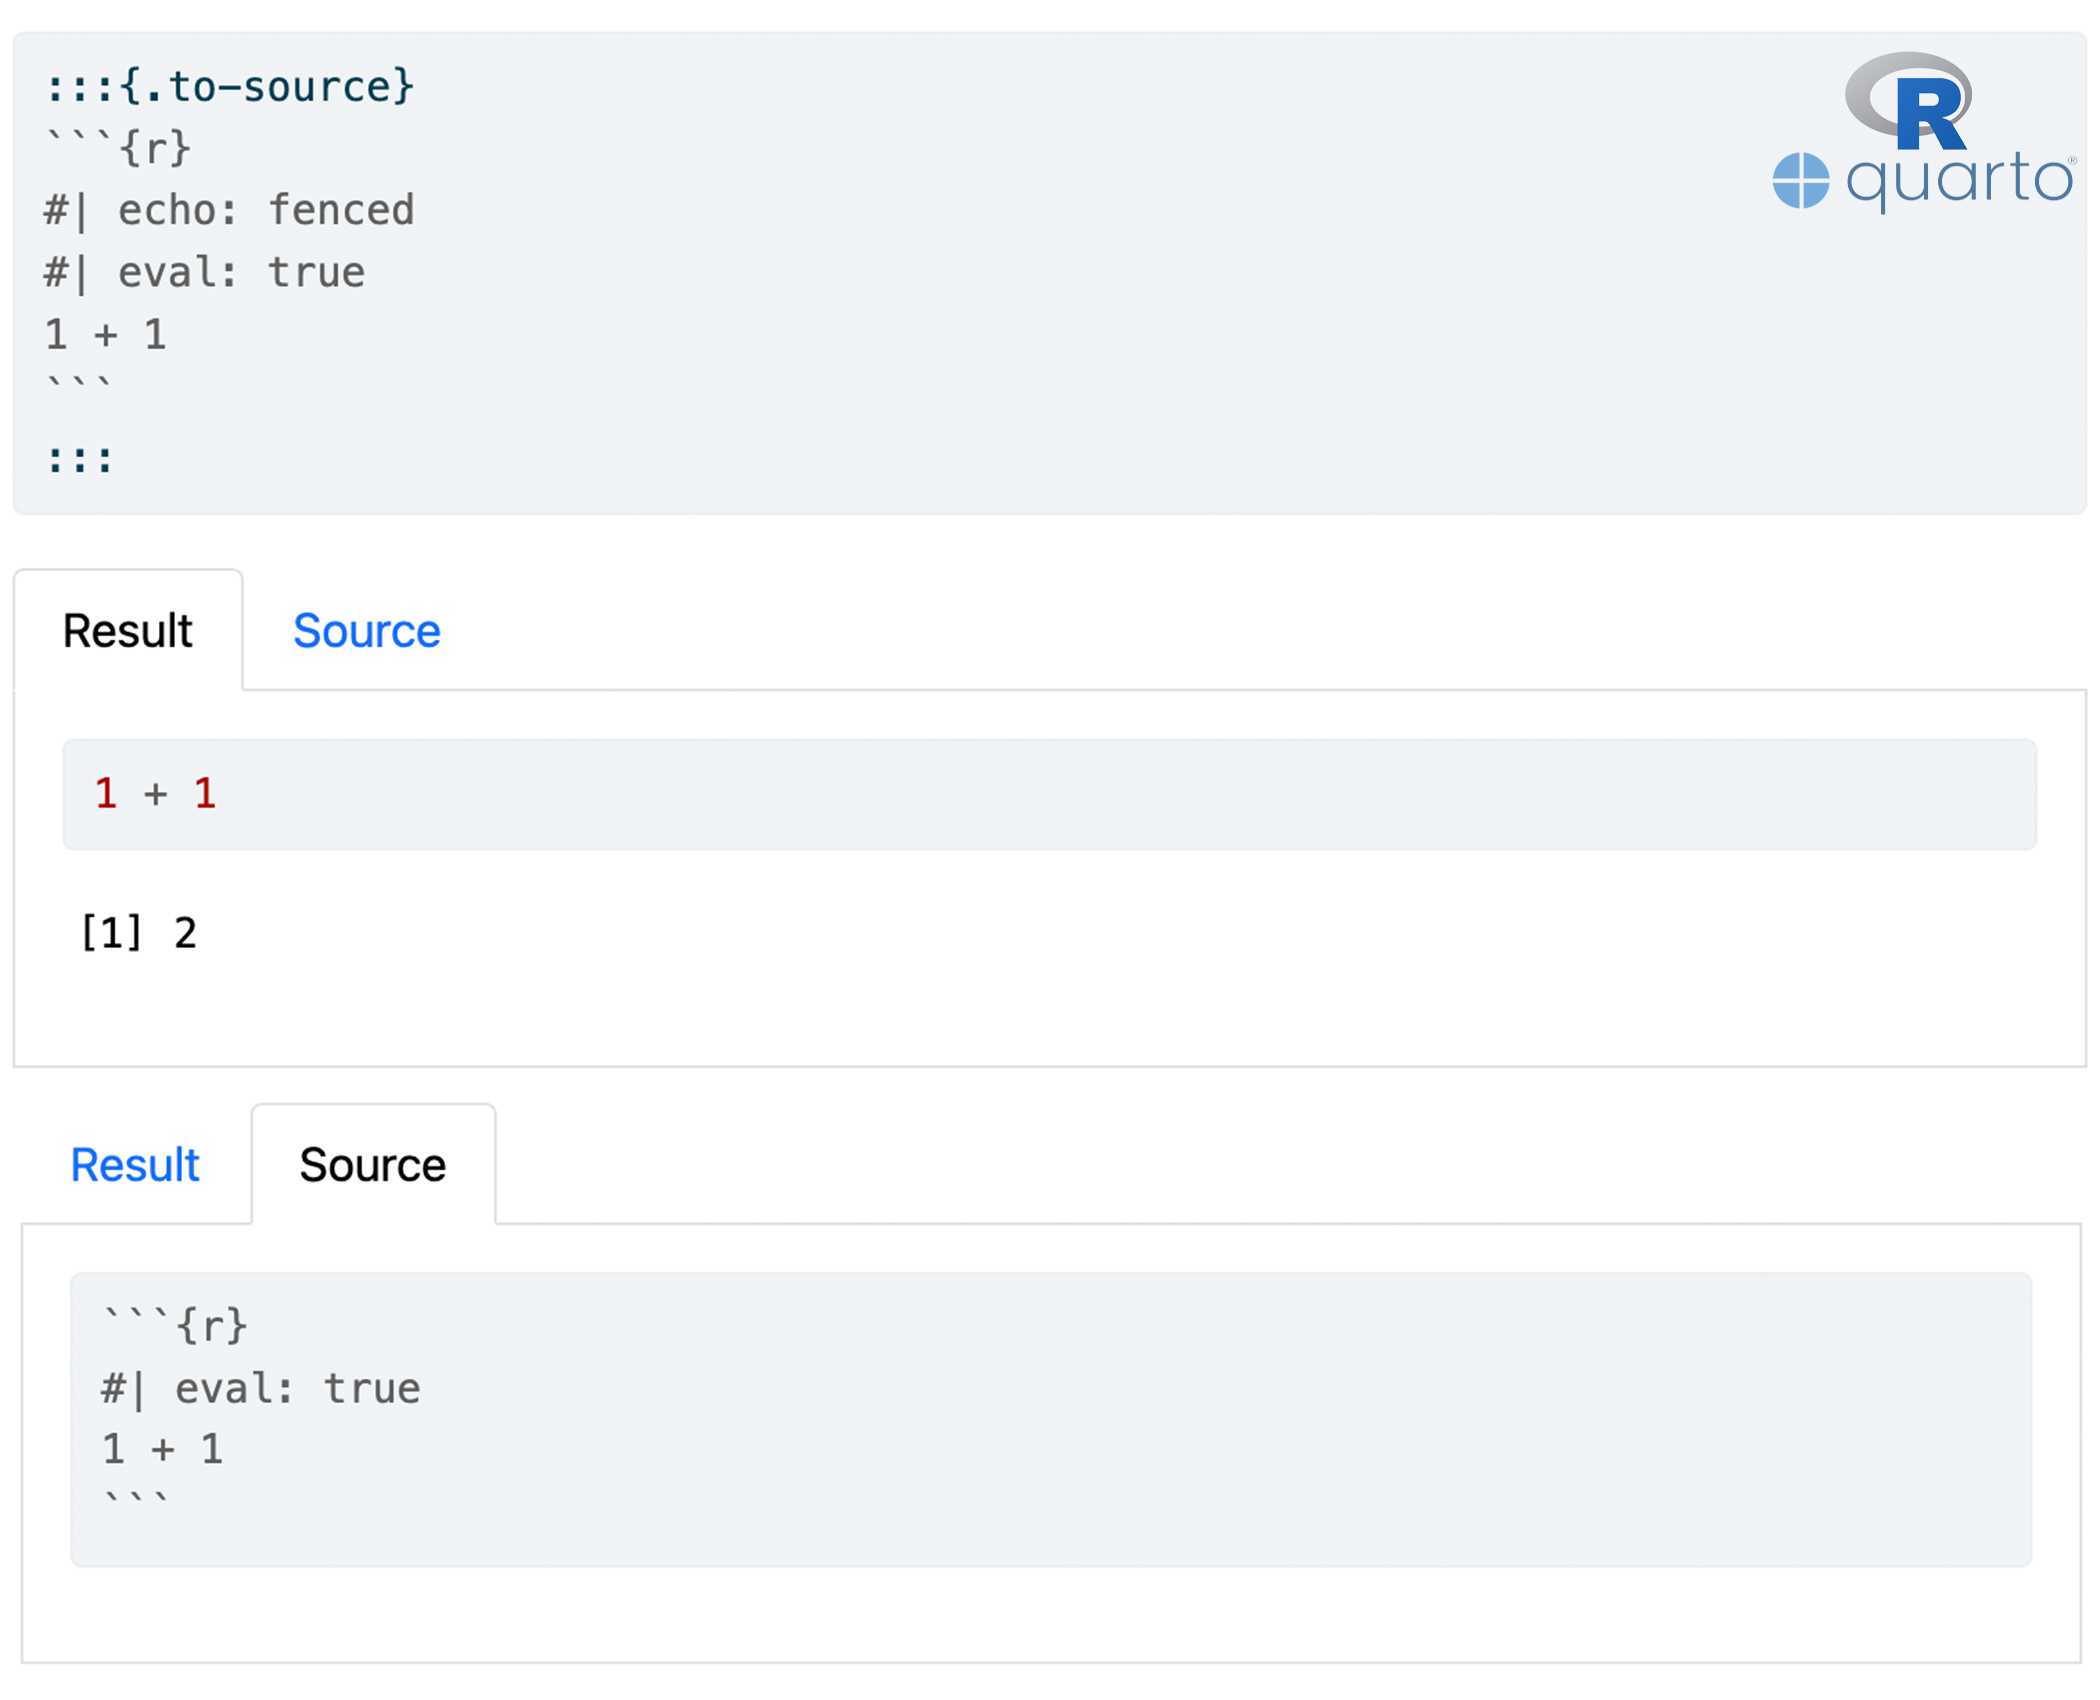Viewport: 2100px width, 1700px height.
Task: Click the :::{.to-source} opening line
Action: click(229, 87)
